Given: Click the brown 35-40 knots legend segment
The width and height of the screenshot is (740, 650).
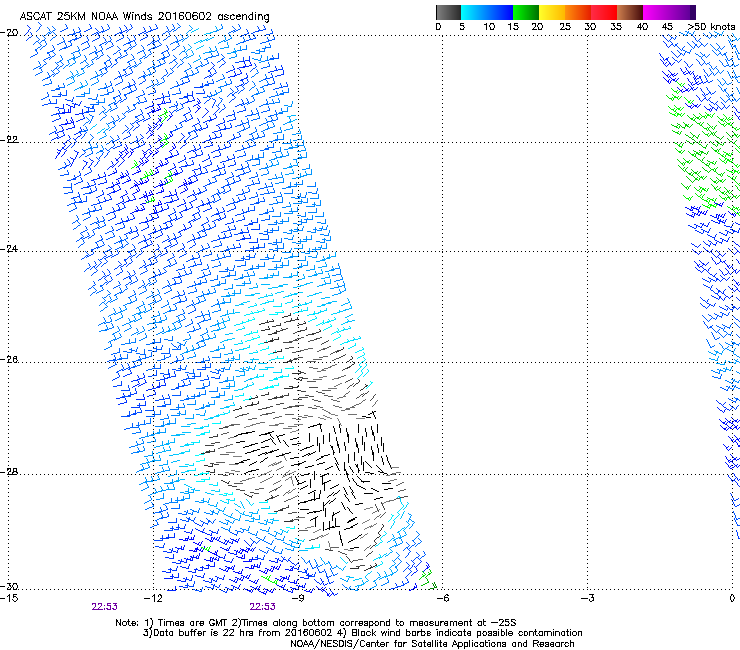Looking at the screenshot, I should click(630, 12).
